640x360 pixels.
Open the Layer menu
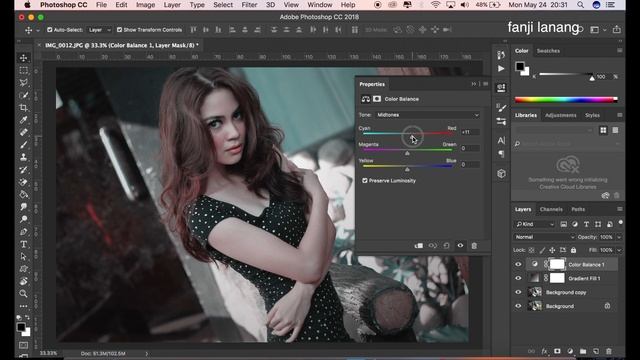[x=172, y=5]
